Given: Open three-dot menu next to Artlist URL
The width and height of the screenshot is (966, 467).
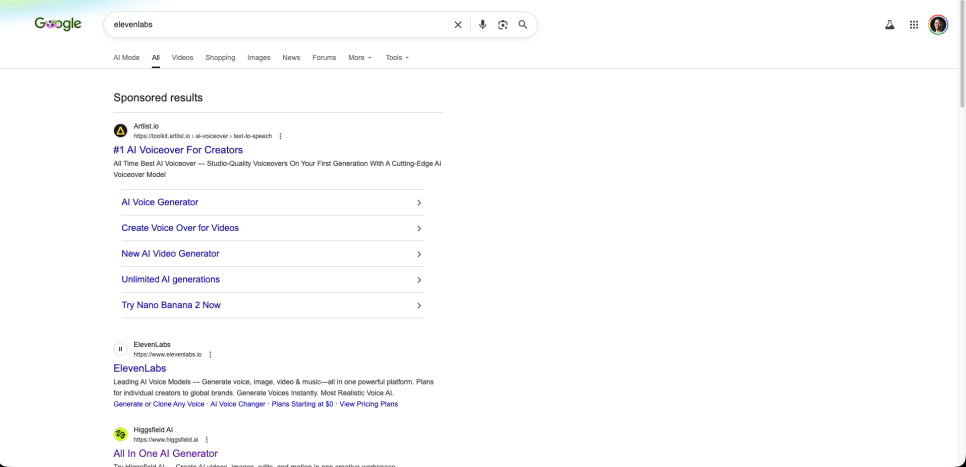Looking at the screenshot, I should click(280, 136).
